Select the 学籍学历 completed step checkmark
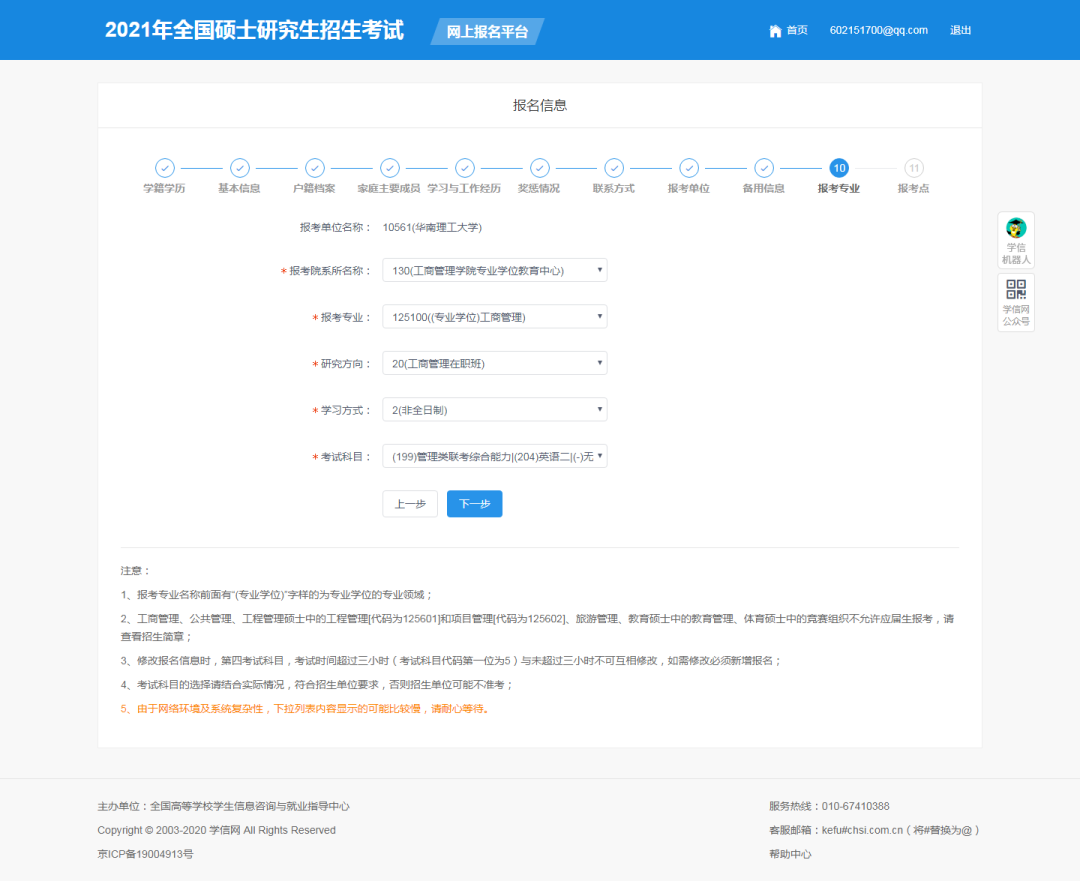1080x881 pixels. (164, 168)
